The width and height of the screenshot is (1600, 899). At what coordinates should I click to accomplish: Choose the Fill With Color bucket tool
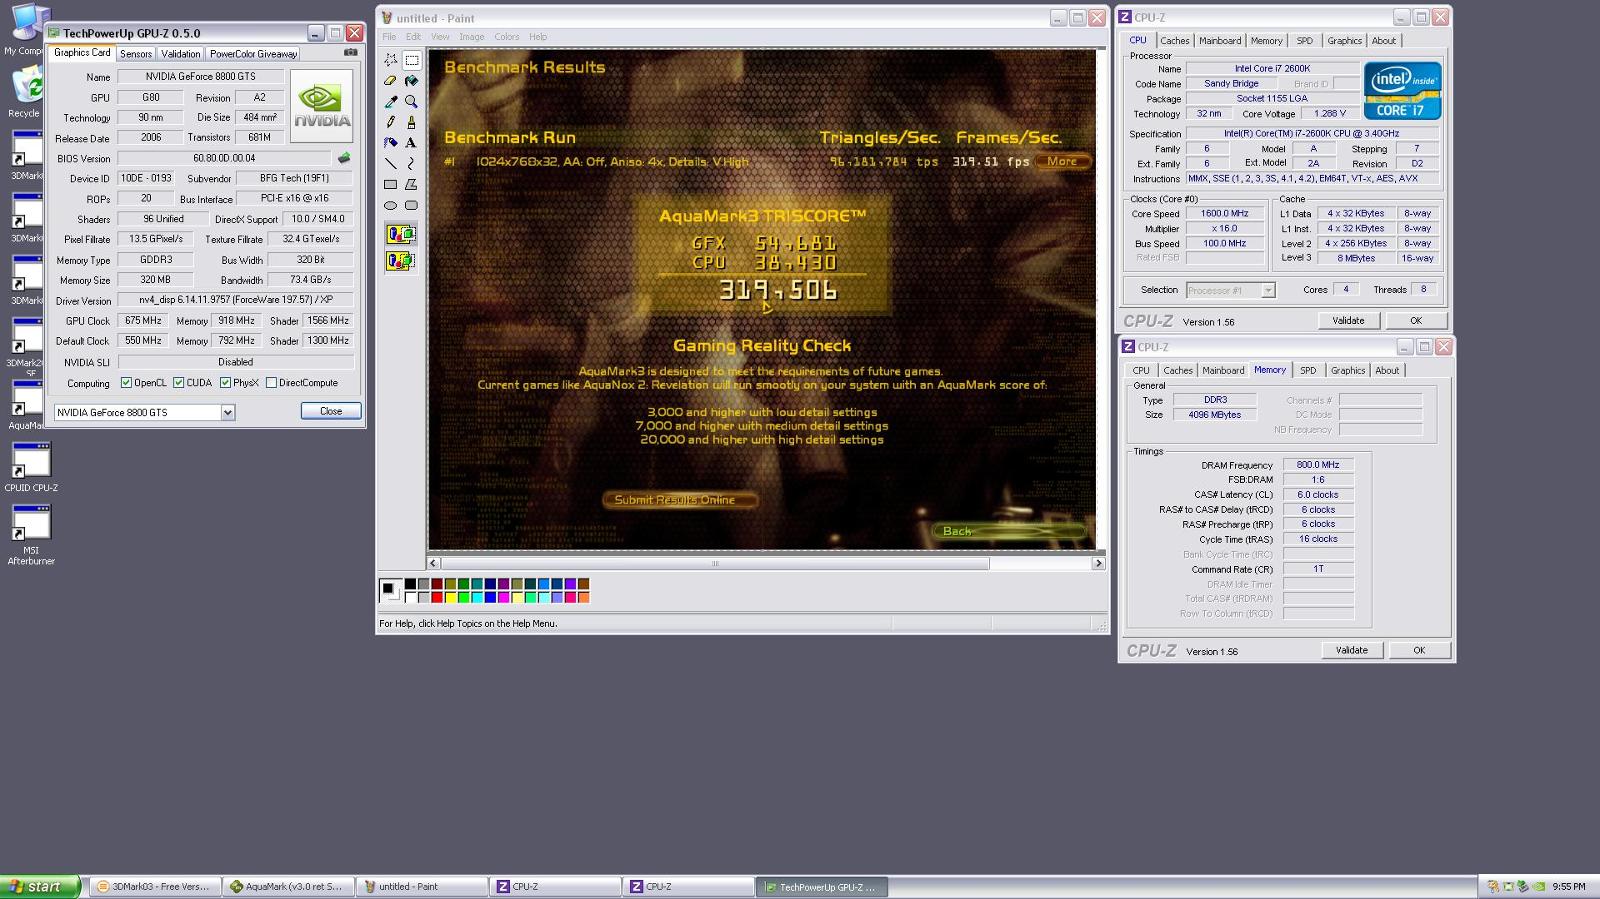click(411, 81)
